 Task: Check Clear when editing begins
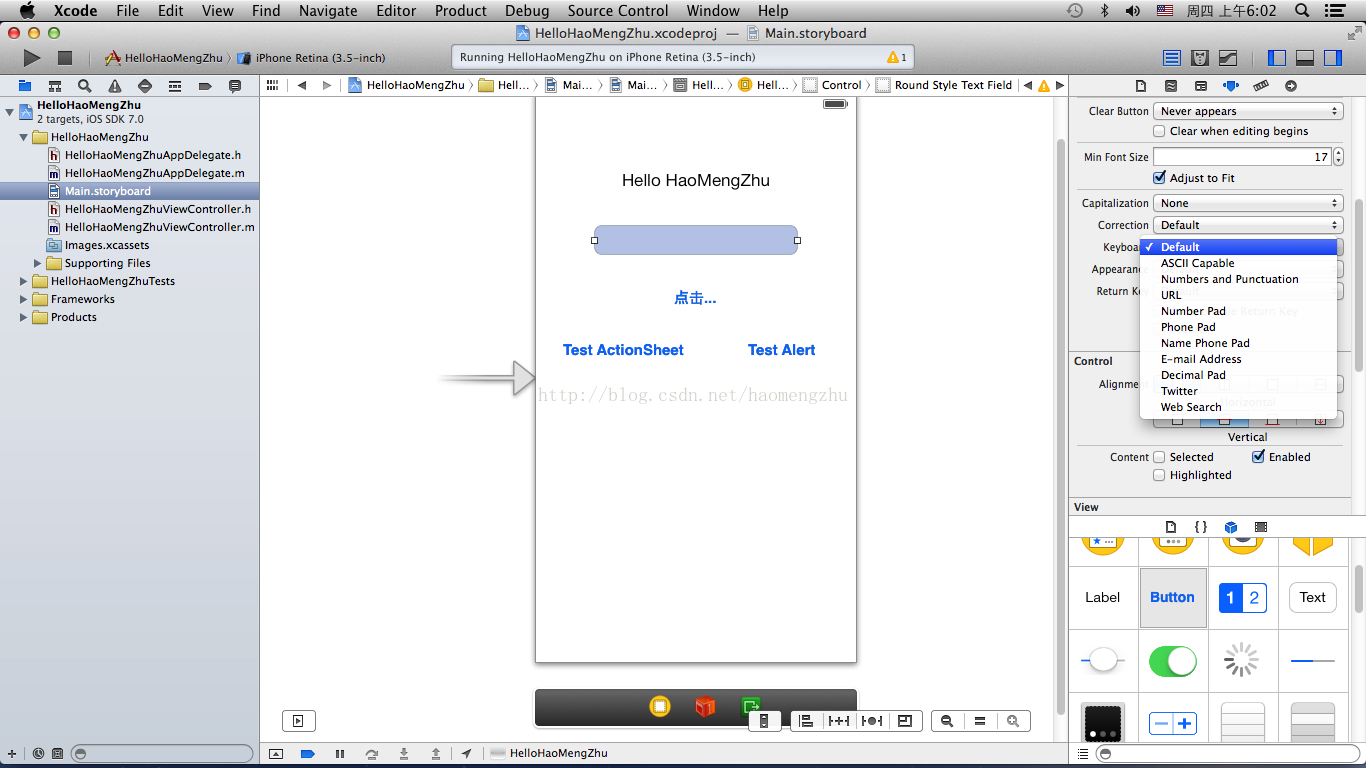tap(1159, 131)
